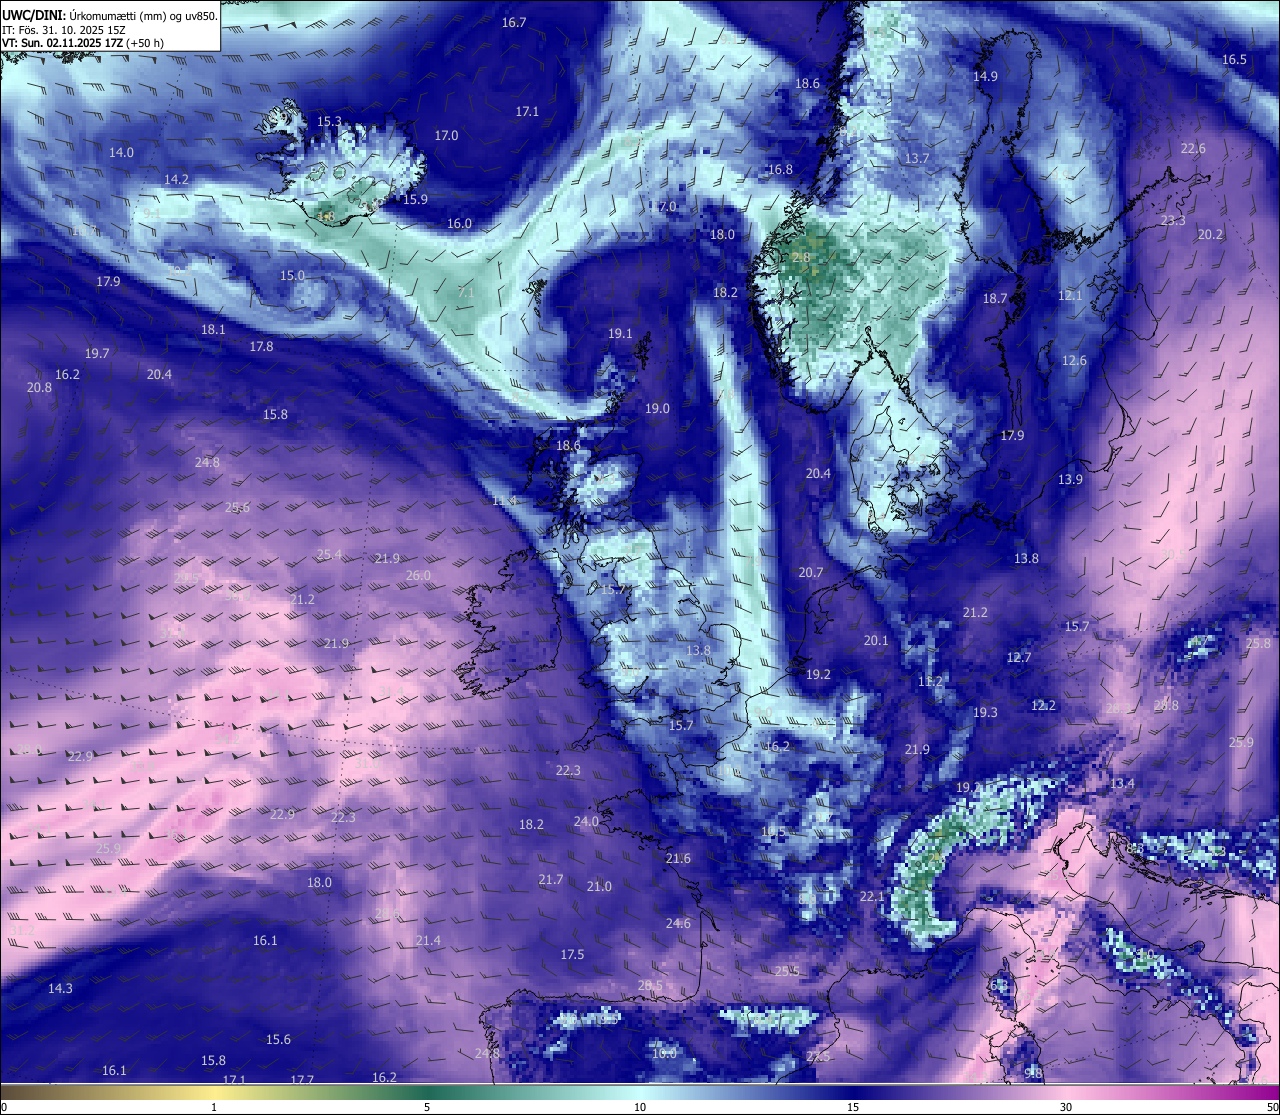Viewport: 1280px width, 1115px height.
Task: Click the 'VT: Sun. 02.11.2025 17Z (+50 h)' line
Action: click(83, 43)
